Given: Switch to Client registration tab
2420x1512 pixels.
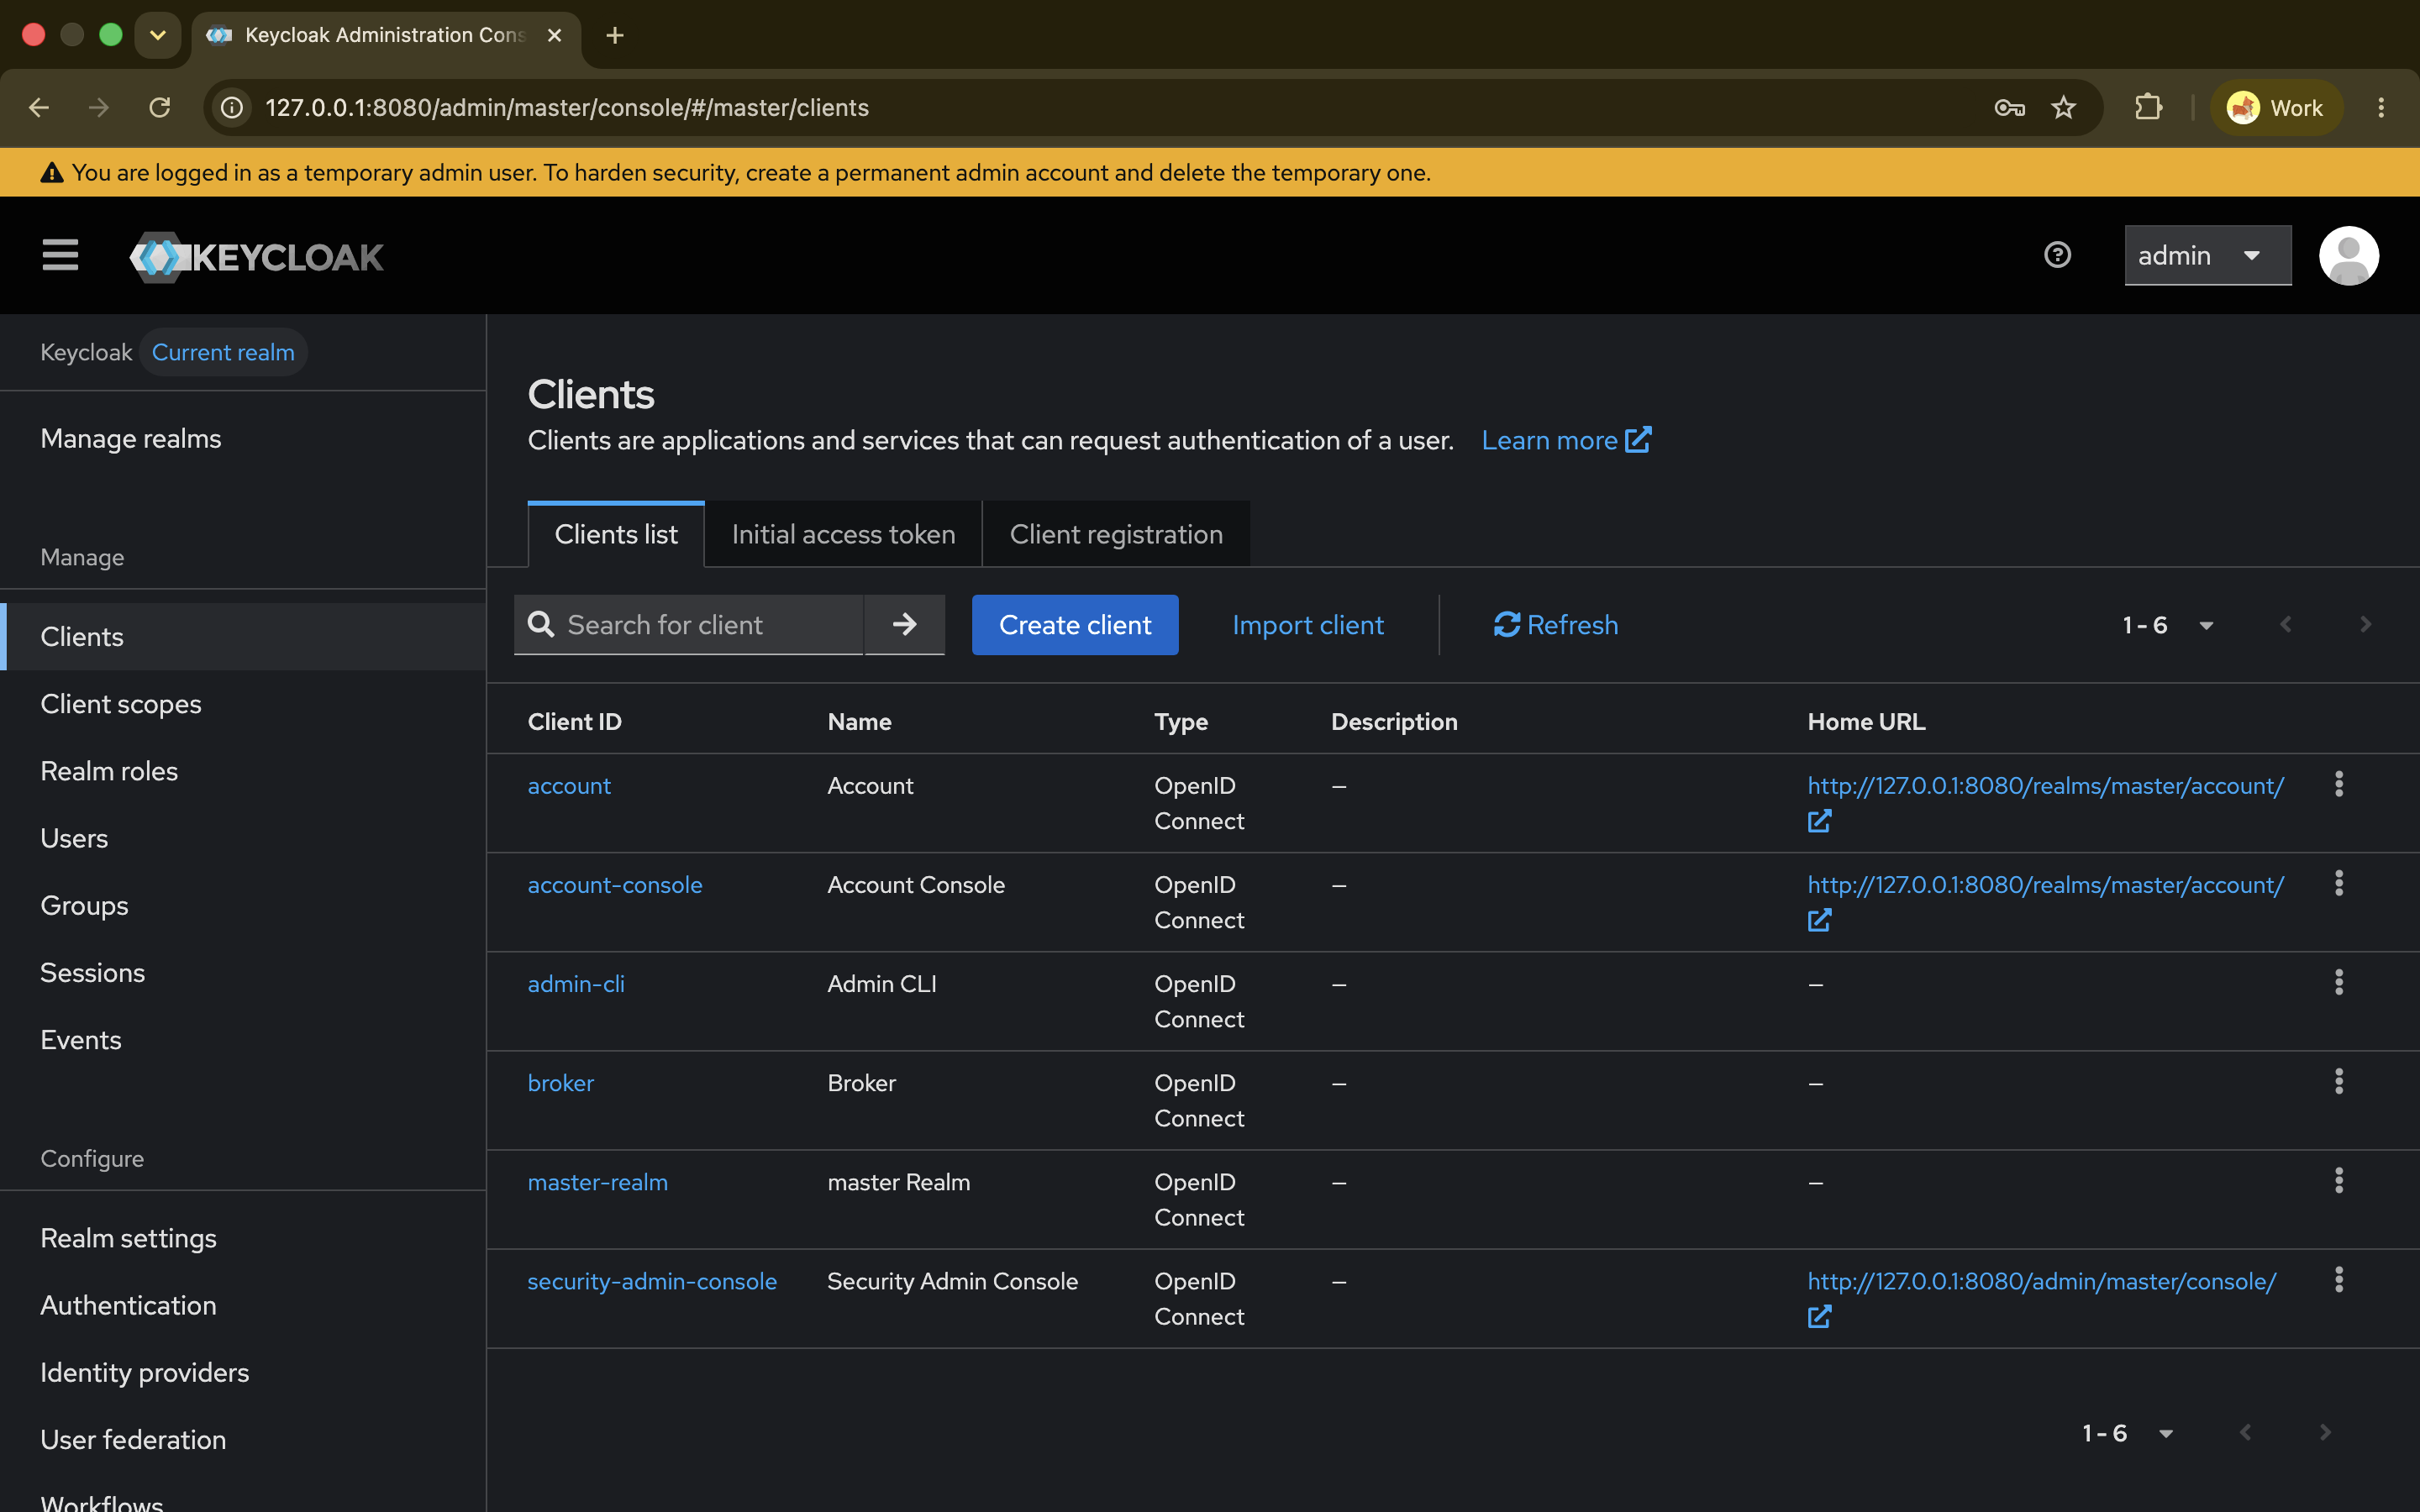Looking at the screenshot, I should point(1116,534).
